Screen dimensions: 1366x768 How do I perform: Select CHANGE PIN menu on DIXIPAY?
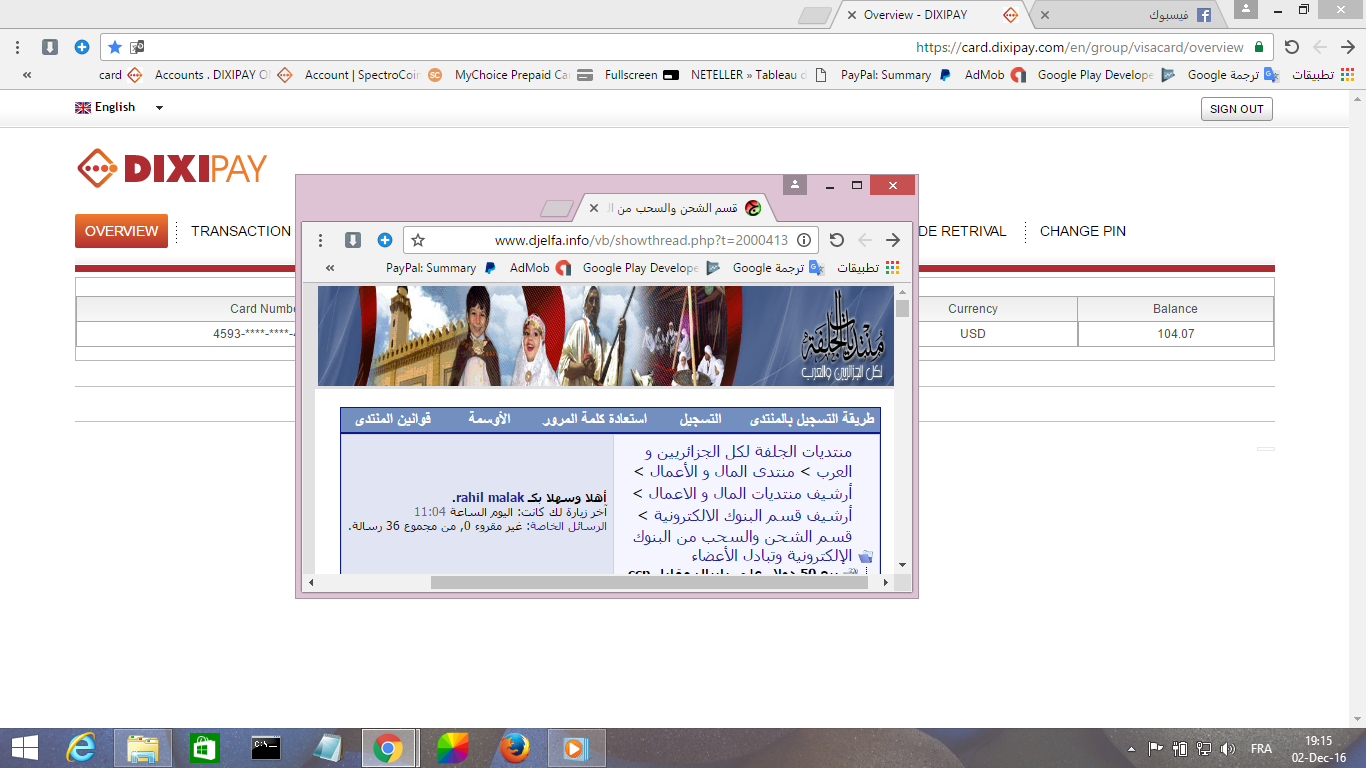(1083, 231)
